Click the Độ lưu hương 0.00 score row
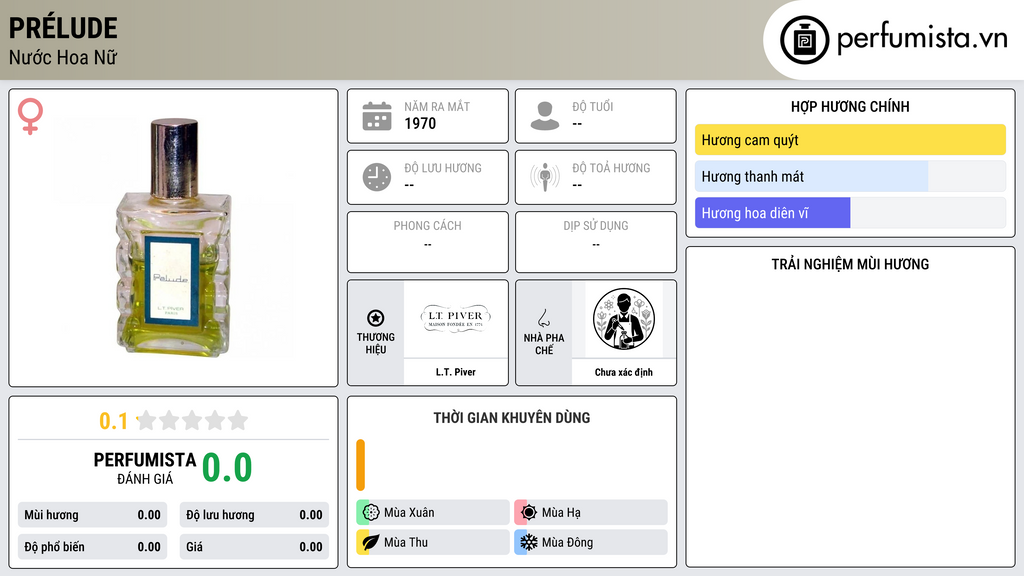 pyautogui.click(x=254, y=515)
